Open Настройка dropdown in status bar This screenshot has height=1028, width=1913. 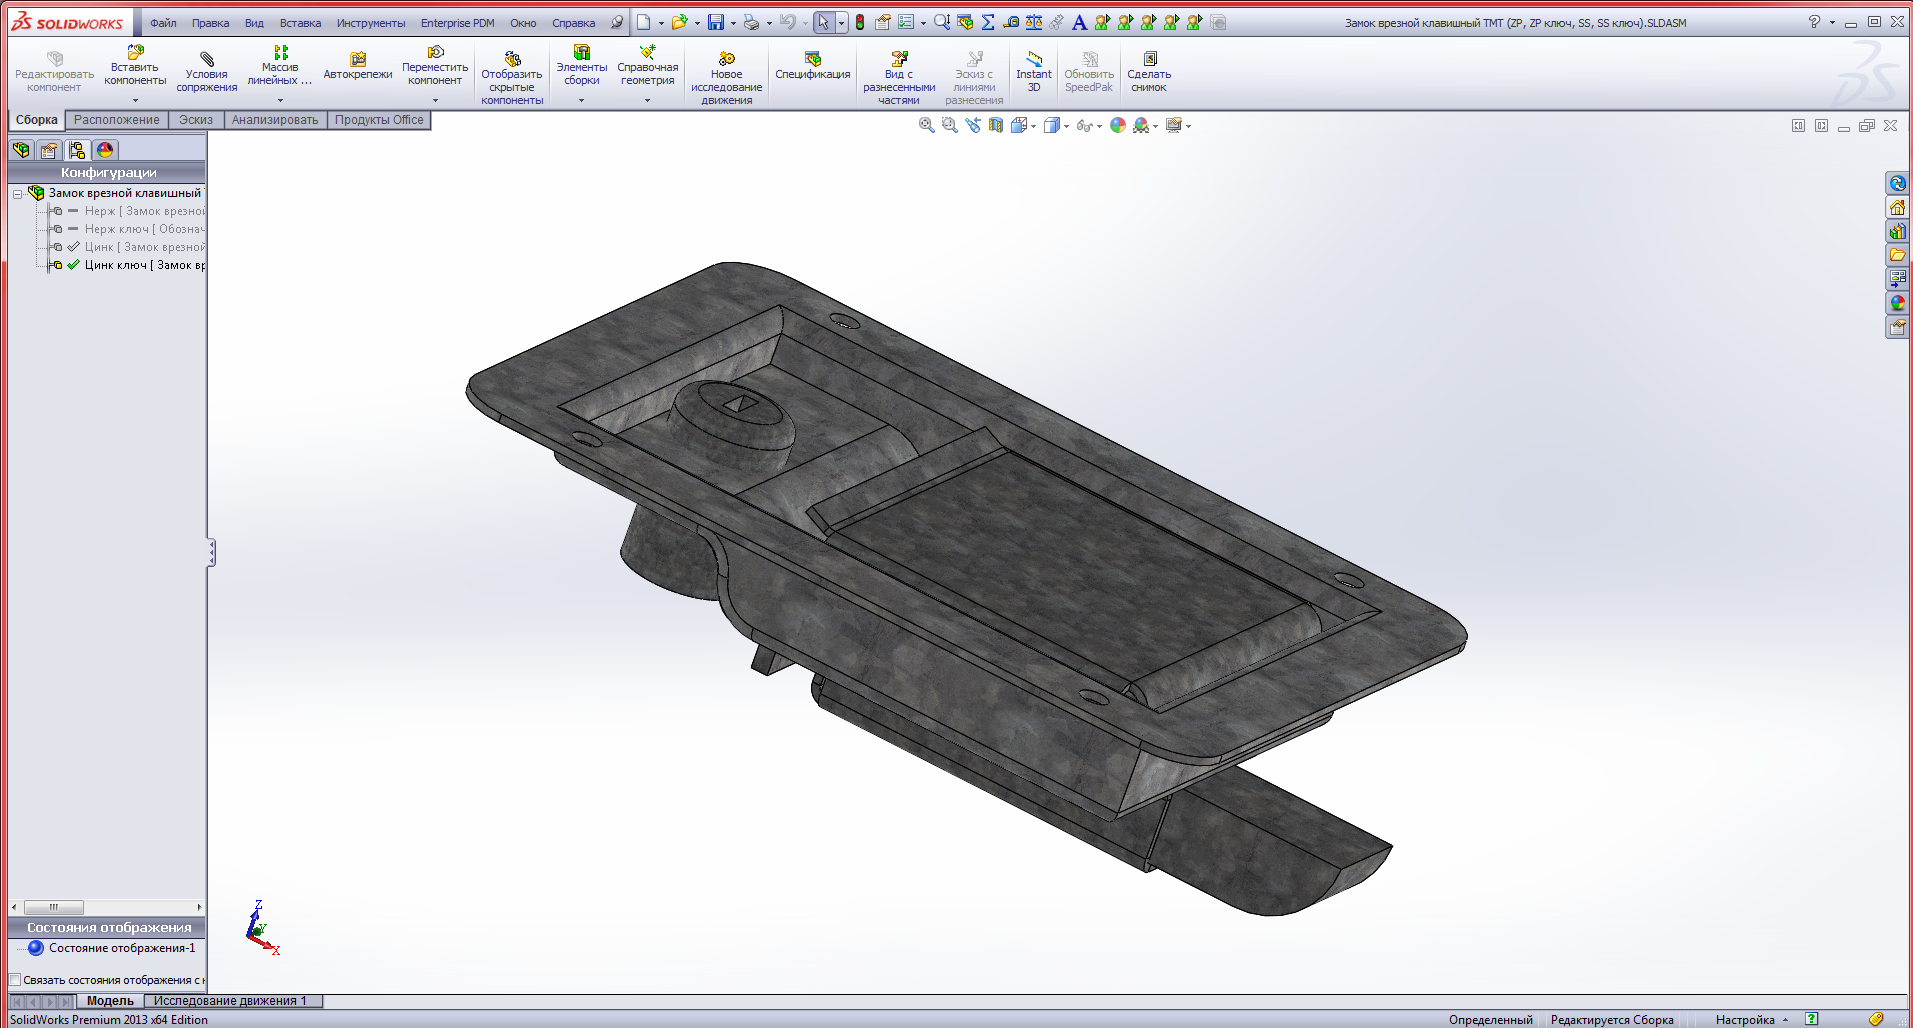coord(1752,1020)
